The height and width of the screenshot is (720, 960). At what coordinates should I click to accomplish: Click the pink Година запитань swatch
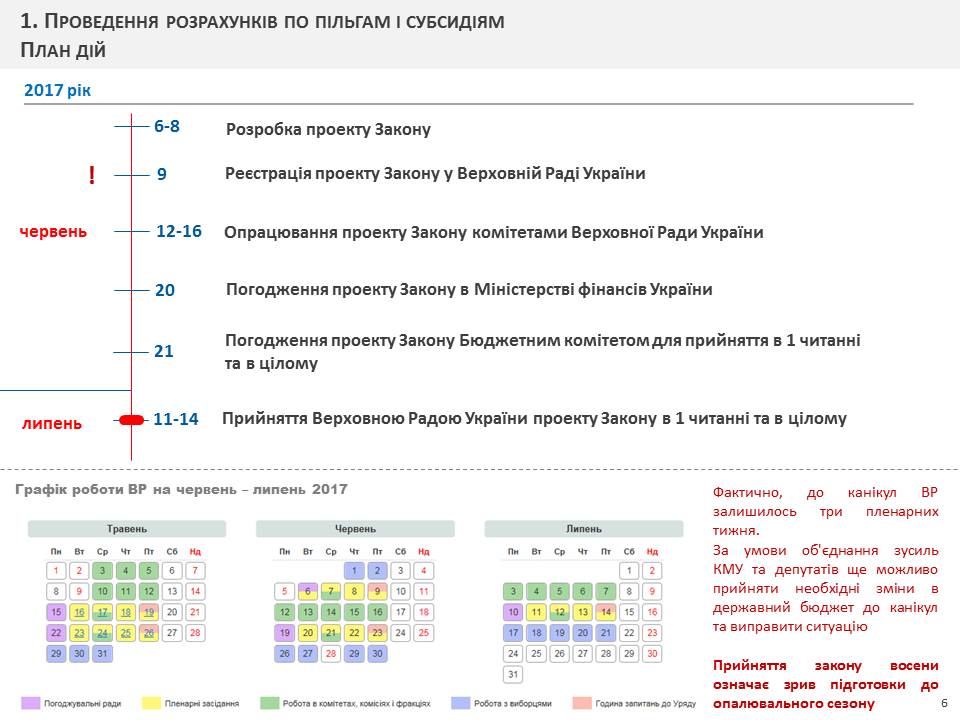coord(584,703)
